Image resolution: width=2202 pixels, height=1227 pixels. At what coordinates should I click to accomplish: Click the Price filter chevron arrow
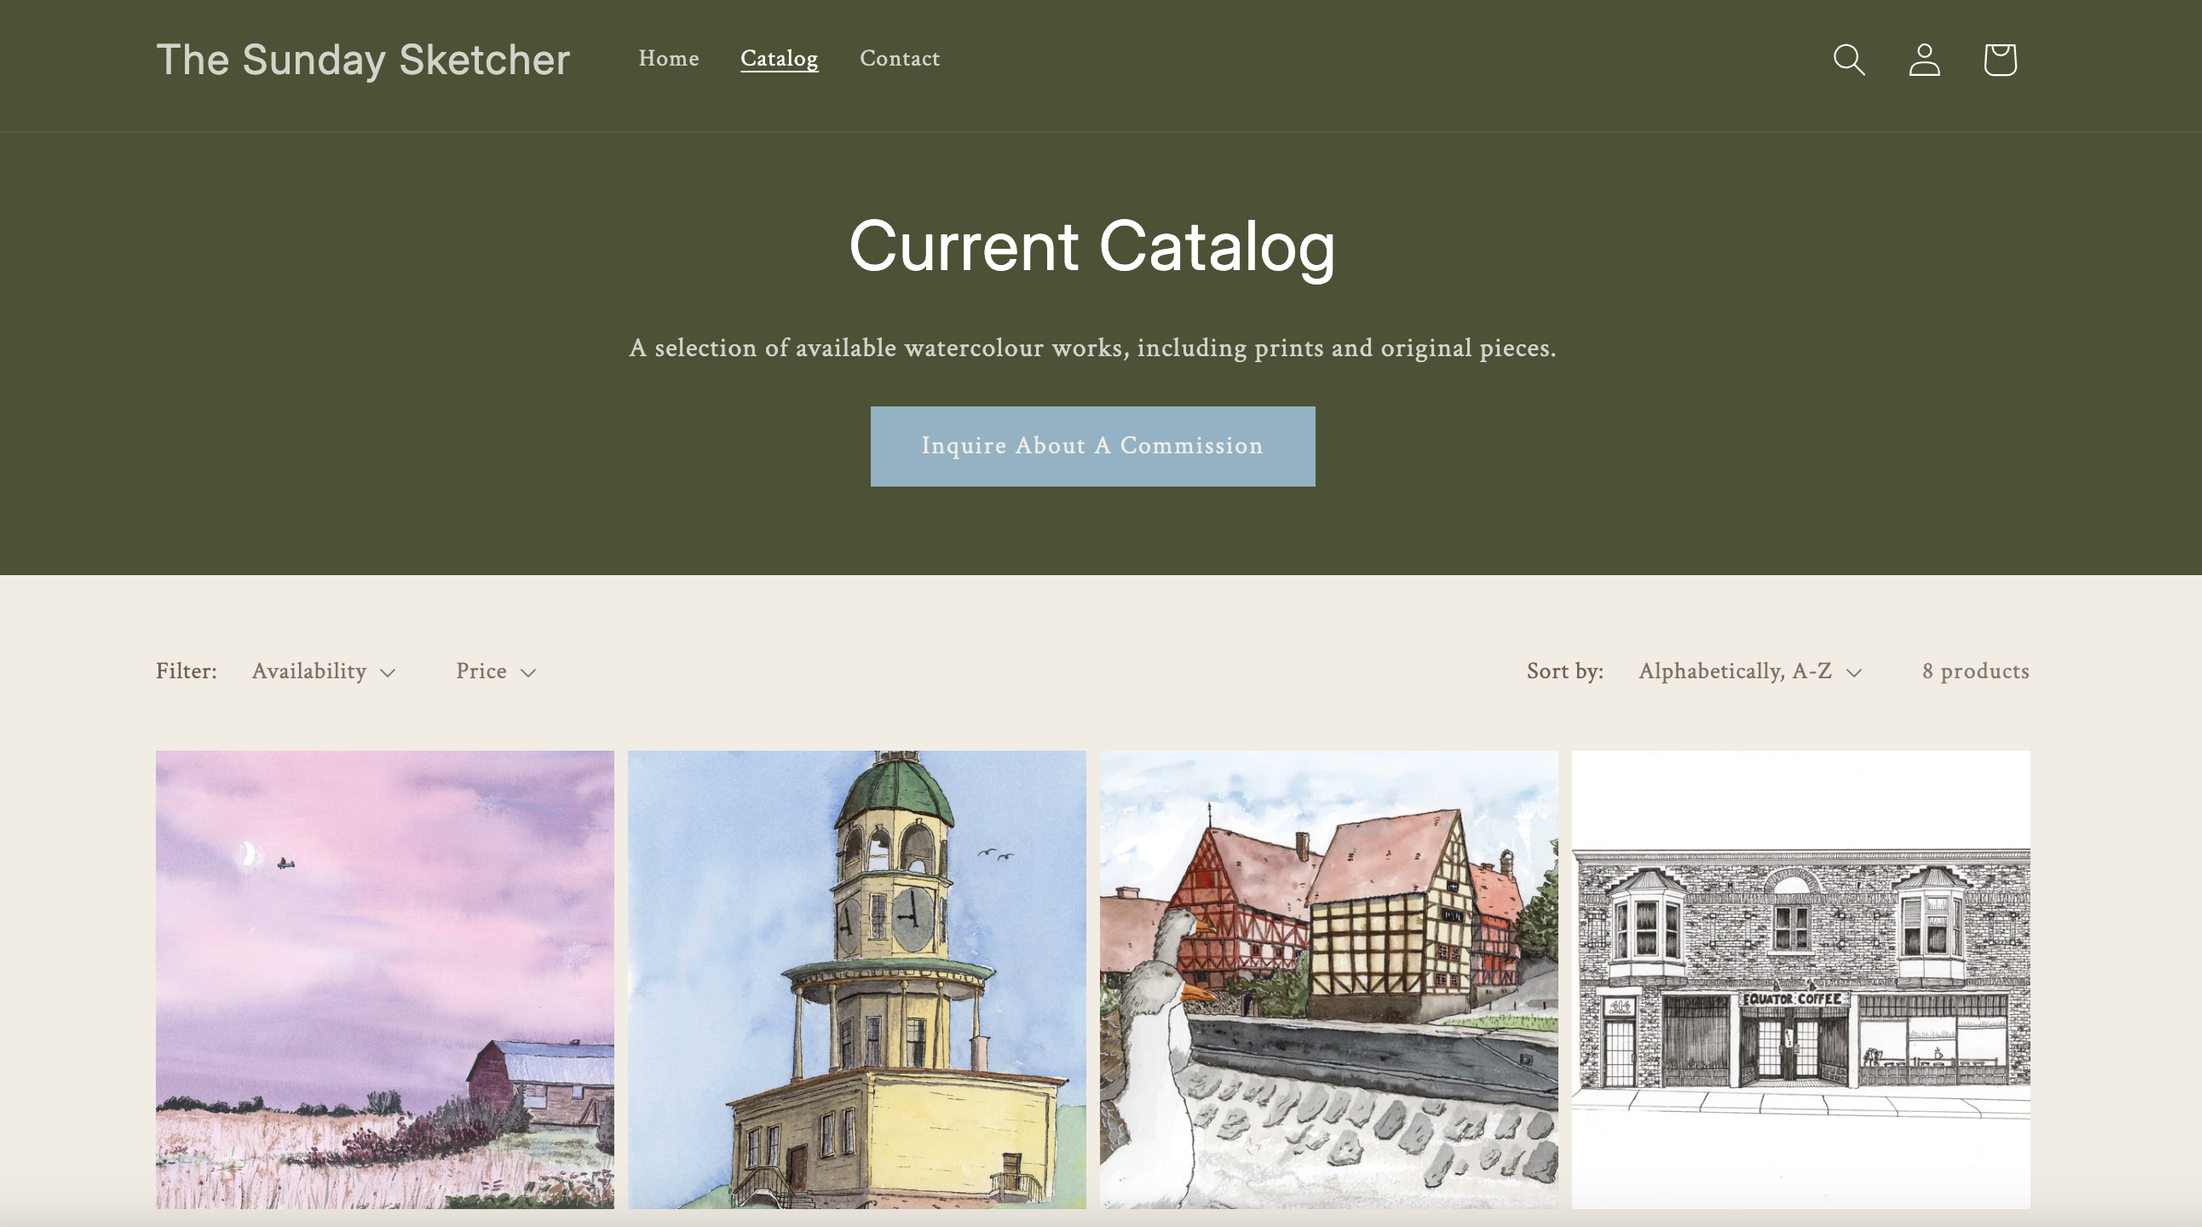coord(528,673)
